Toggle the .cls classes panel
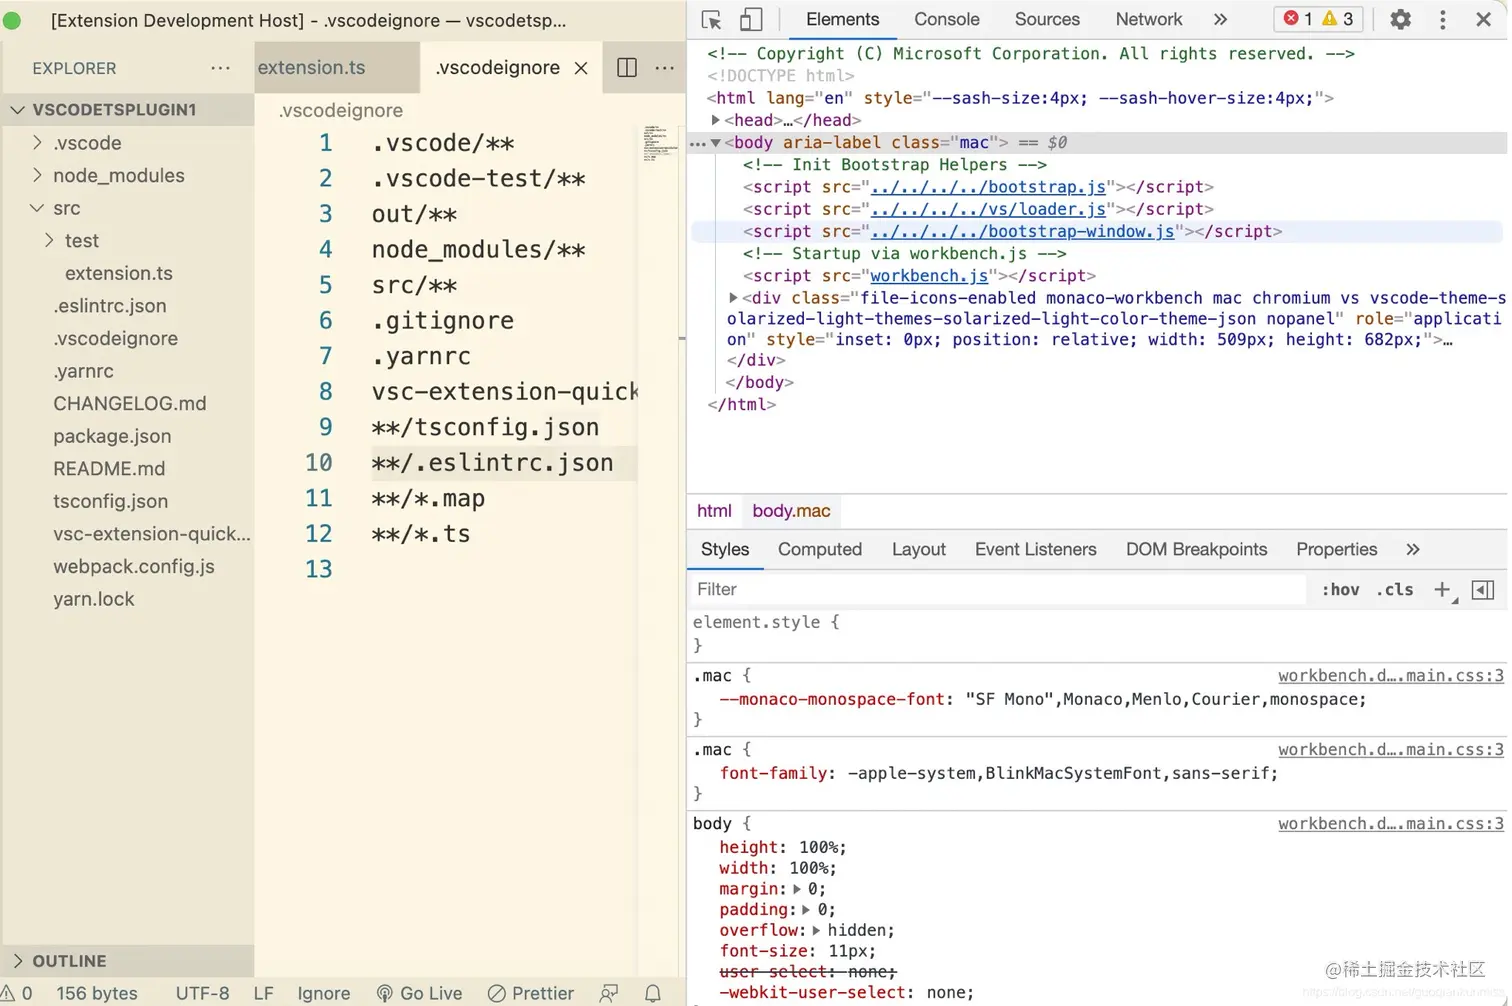1512x1006 pixels. point(1395,590)
